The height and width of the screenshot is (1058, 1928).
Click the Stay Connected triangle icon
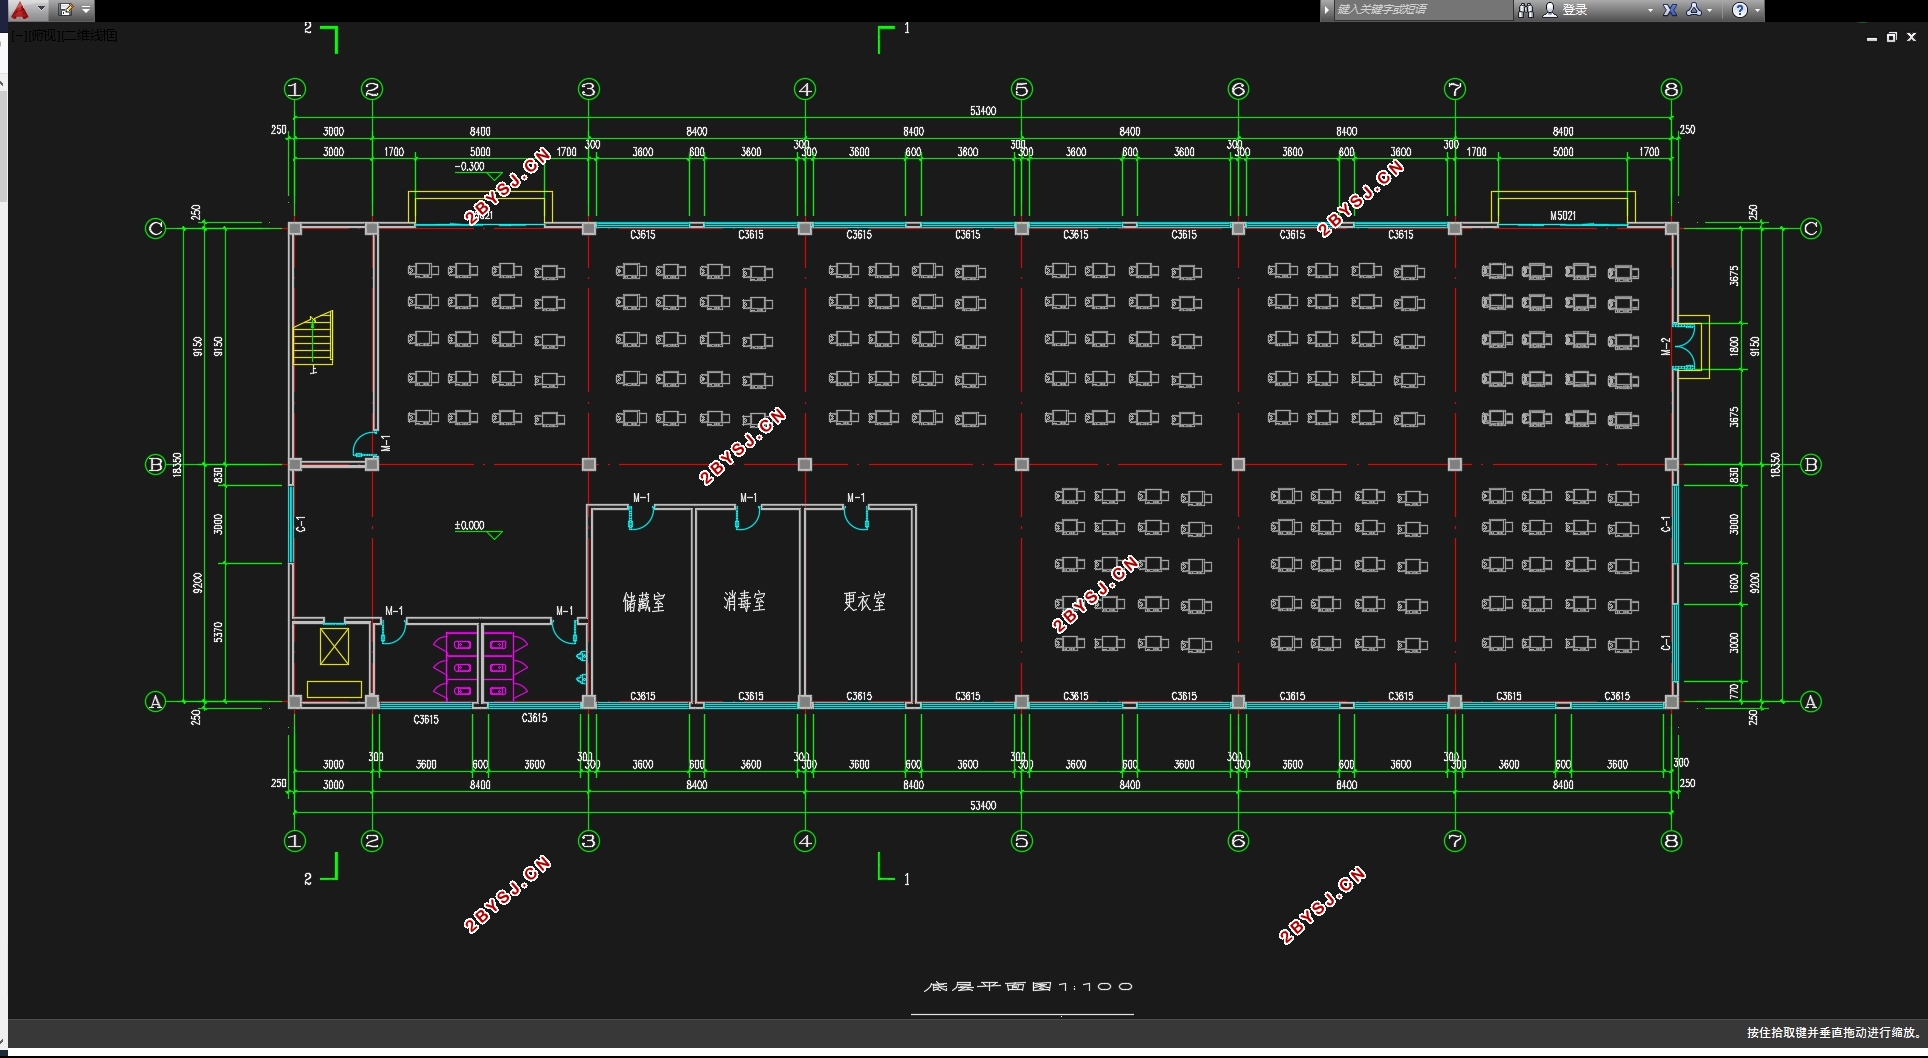[x=1694, y=10]
